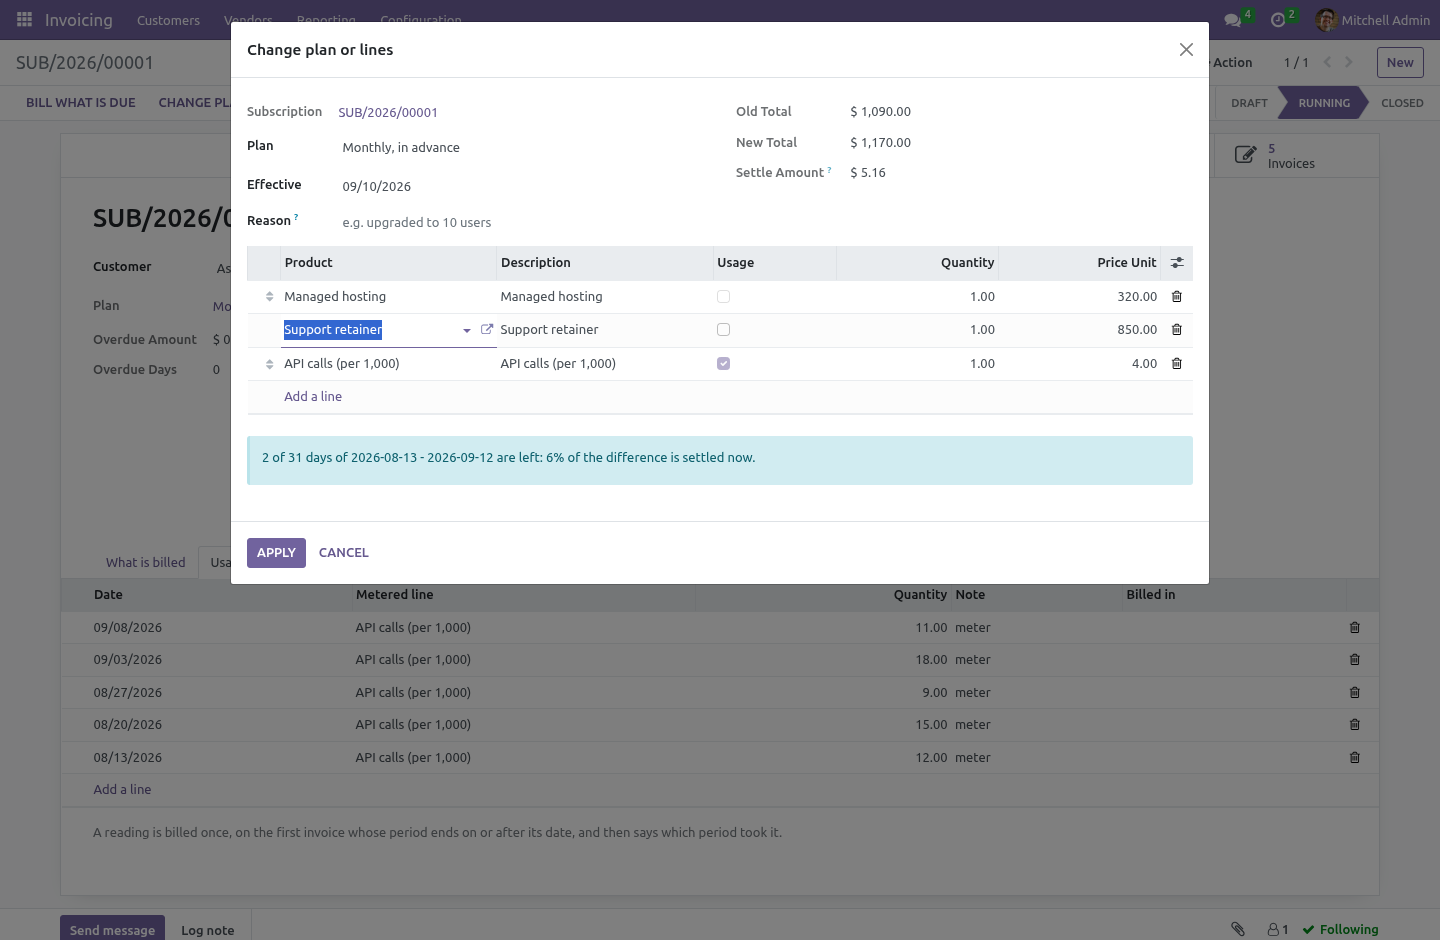This screenshot has width=1440, height=940.
Task: Switch to the What is billed tab
Action: [146, 563]
